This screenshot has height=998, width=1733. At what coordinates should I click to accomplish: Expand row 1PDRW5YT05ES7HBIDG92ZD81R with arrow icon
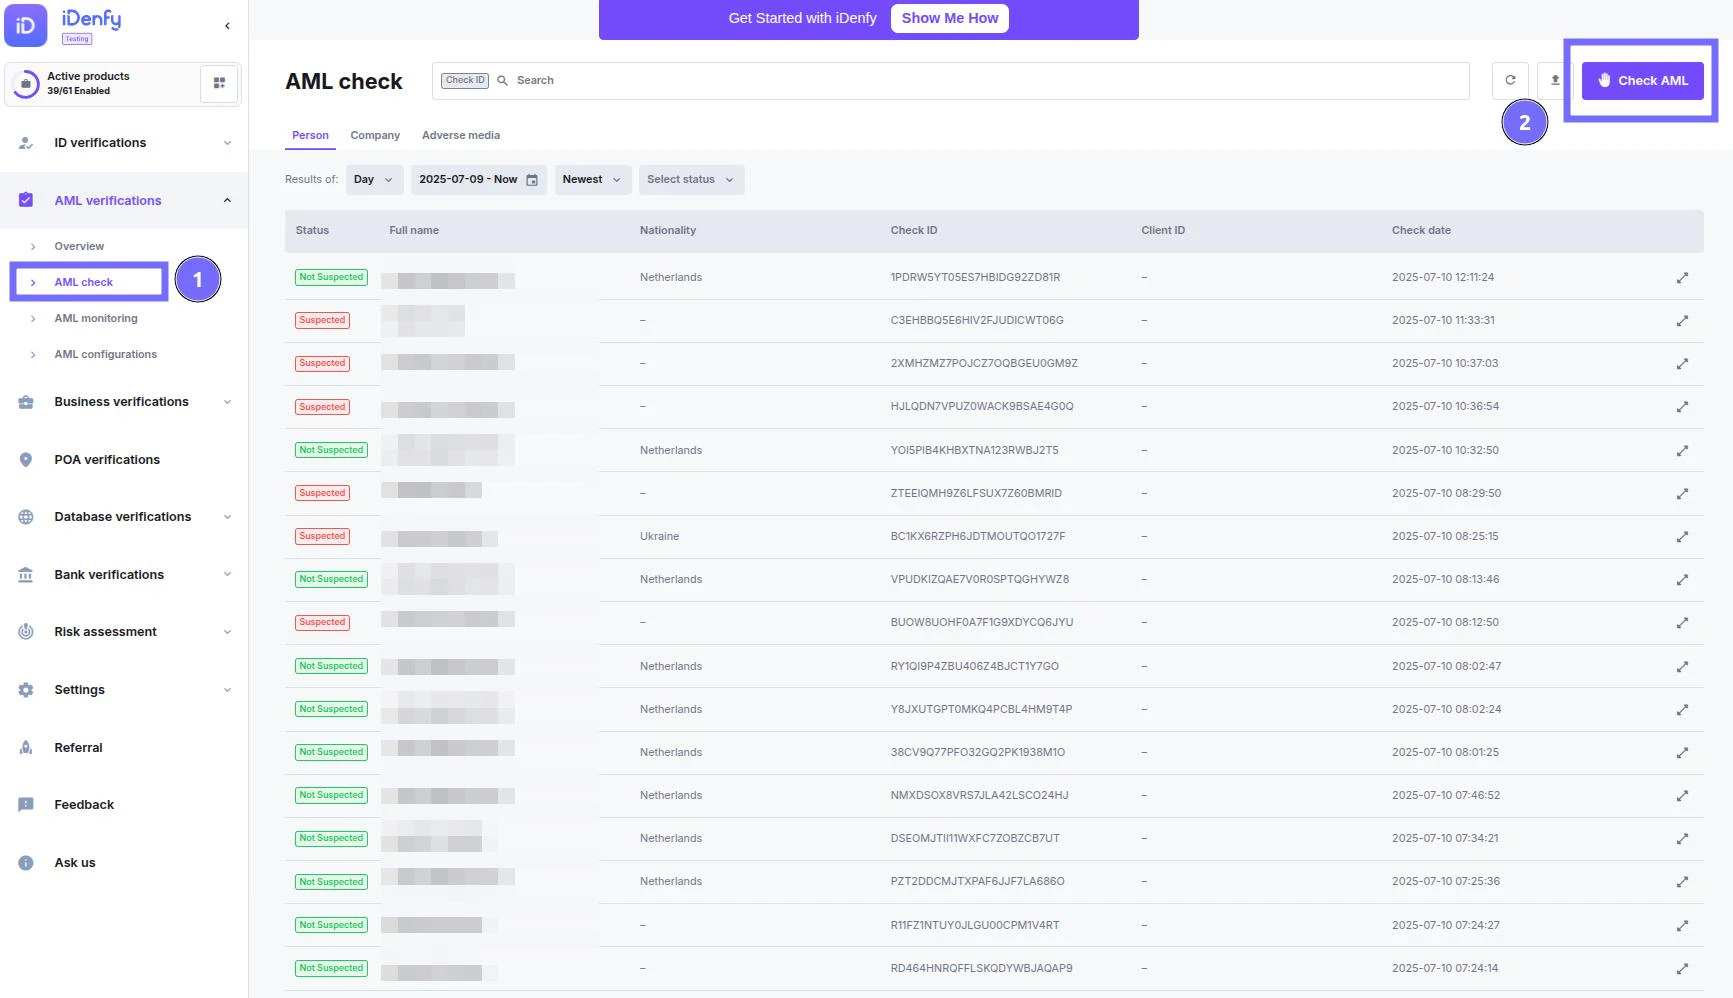click(1682, 278)
